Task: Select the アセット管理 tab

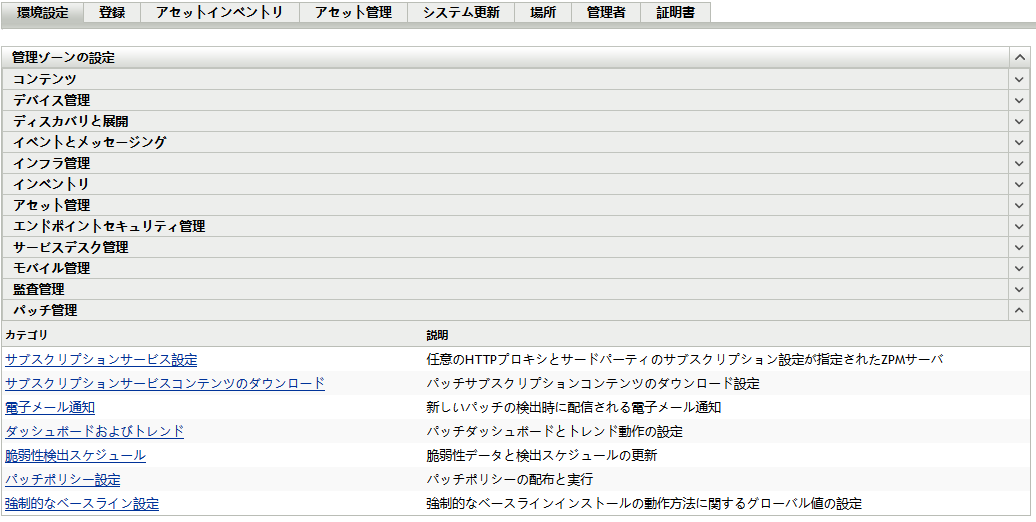Action: click(x=353, y=13)
